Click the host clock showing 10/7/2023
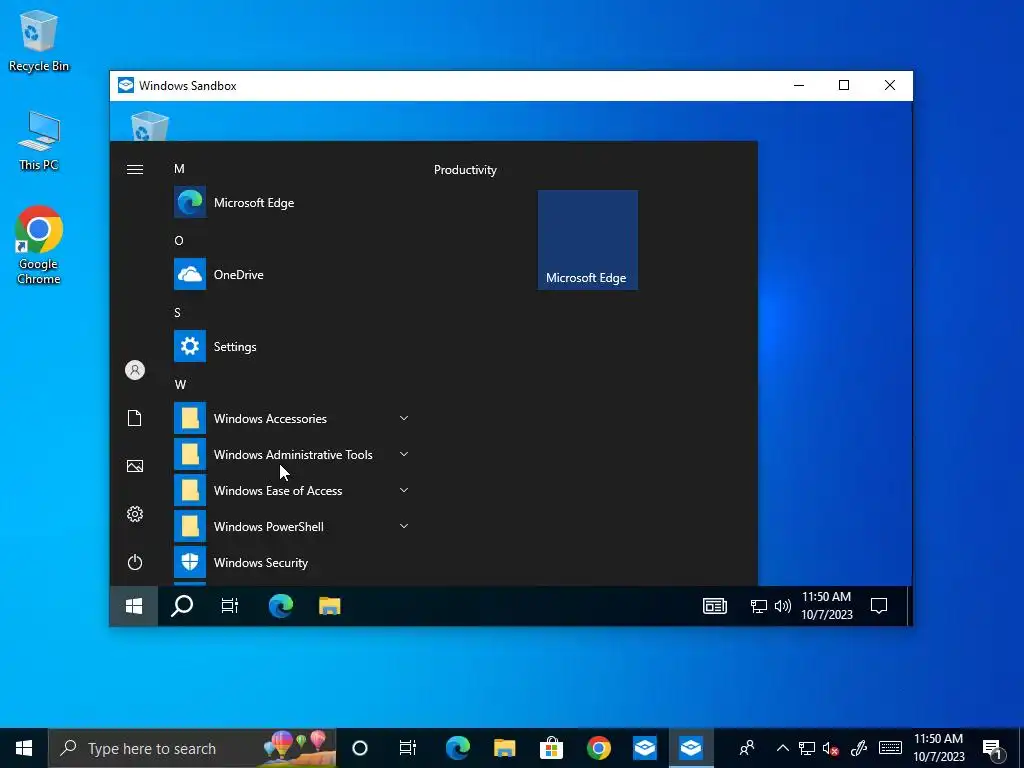 pyautogui.click(x=938, y=748)
